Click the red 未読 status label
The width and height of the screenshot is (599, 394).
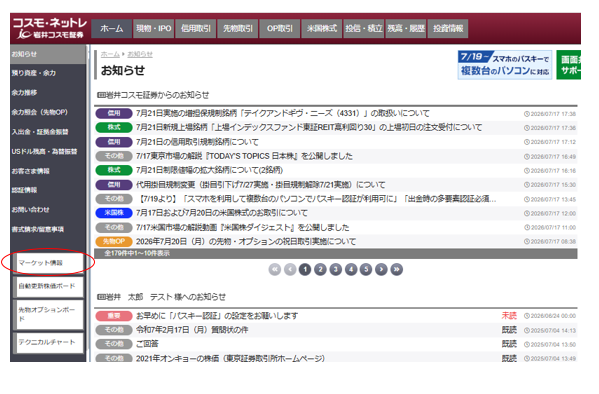(509, 316)
